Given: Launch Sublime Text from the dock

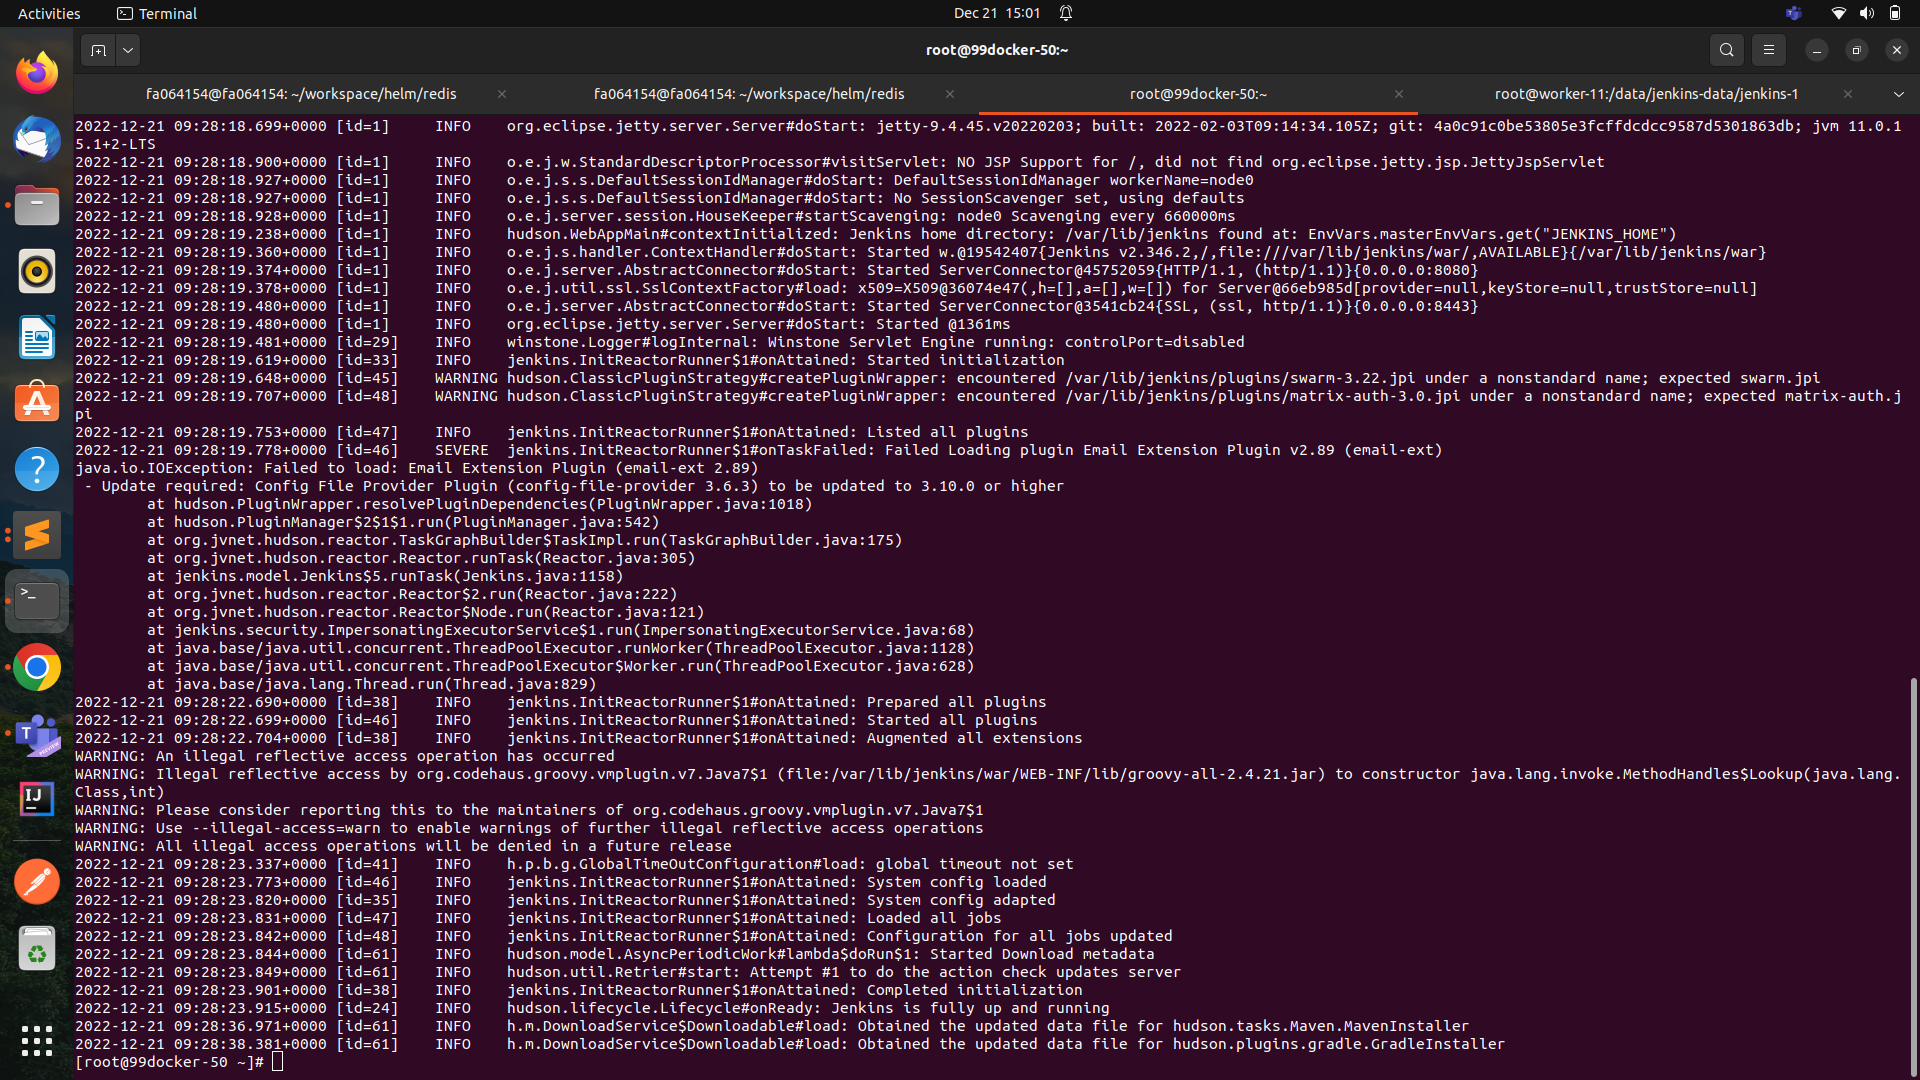Looking at the screenshot, I should tap(36, 535).
